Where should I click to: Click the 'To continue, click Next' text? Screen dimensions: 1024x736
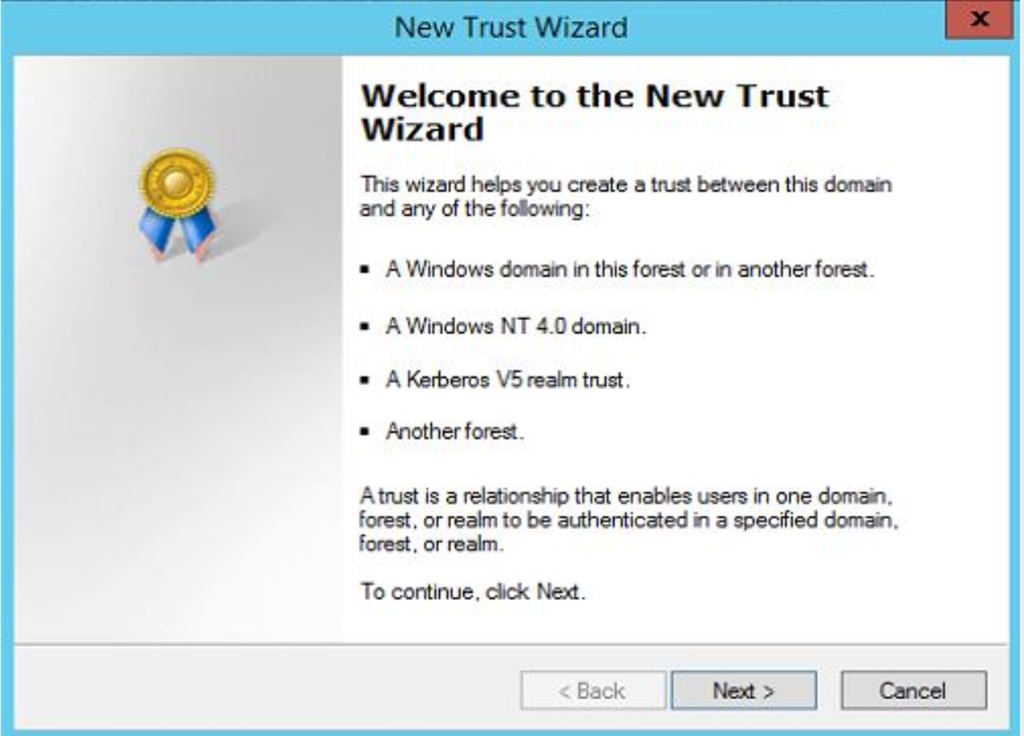[x=473, y=591]
